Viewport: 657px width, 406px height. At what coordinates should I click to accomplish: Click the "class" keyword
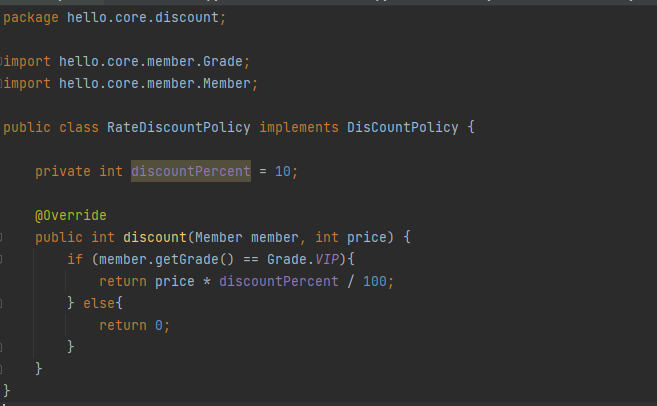click(x=79, y=127)
